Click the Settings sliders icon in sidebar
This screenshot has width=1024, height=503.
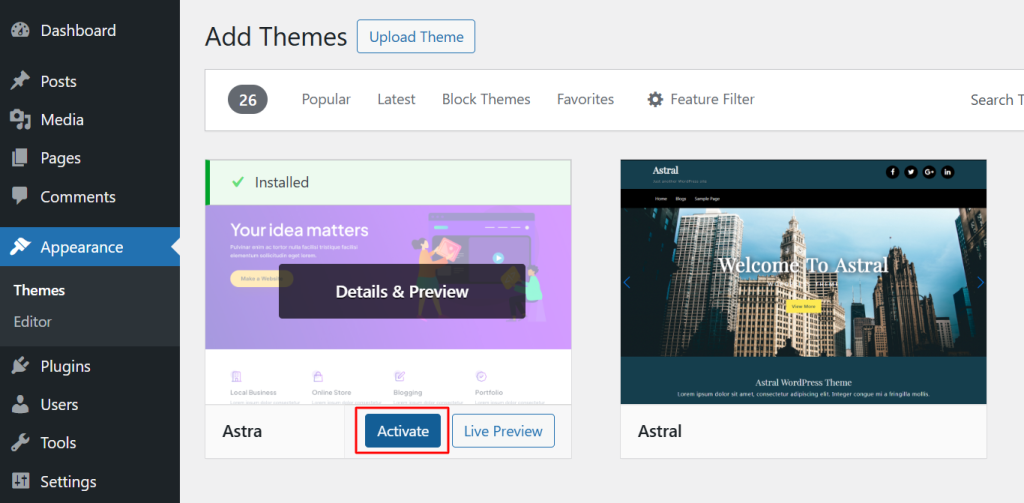[20, 482]
